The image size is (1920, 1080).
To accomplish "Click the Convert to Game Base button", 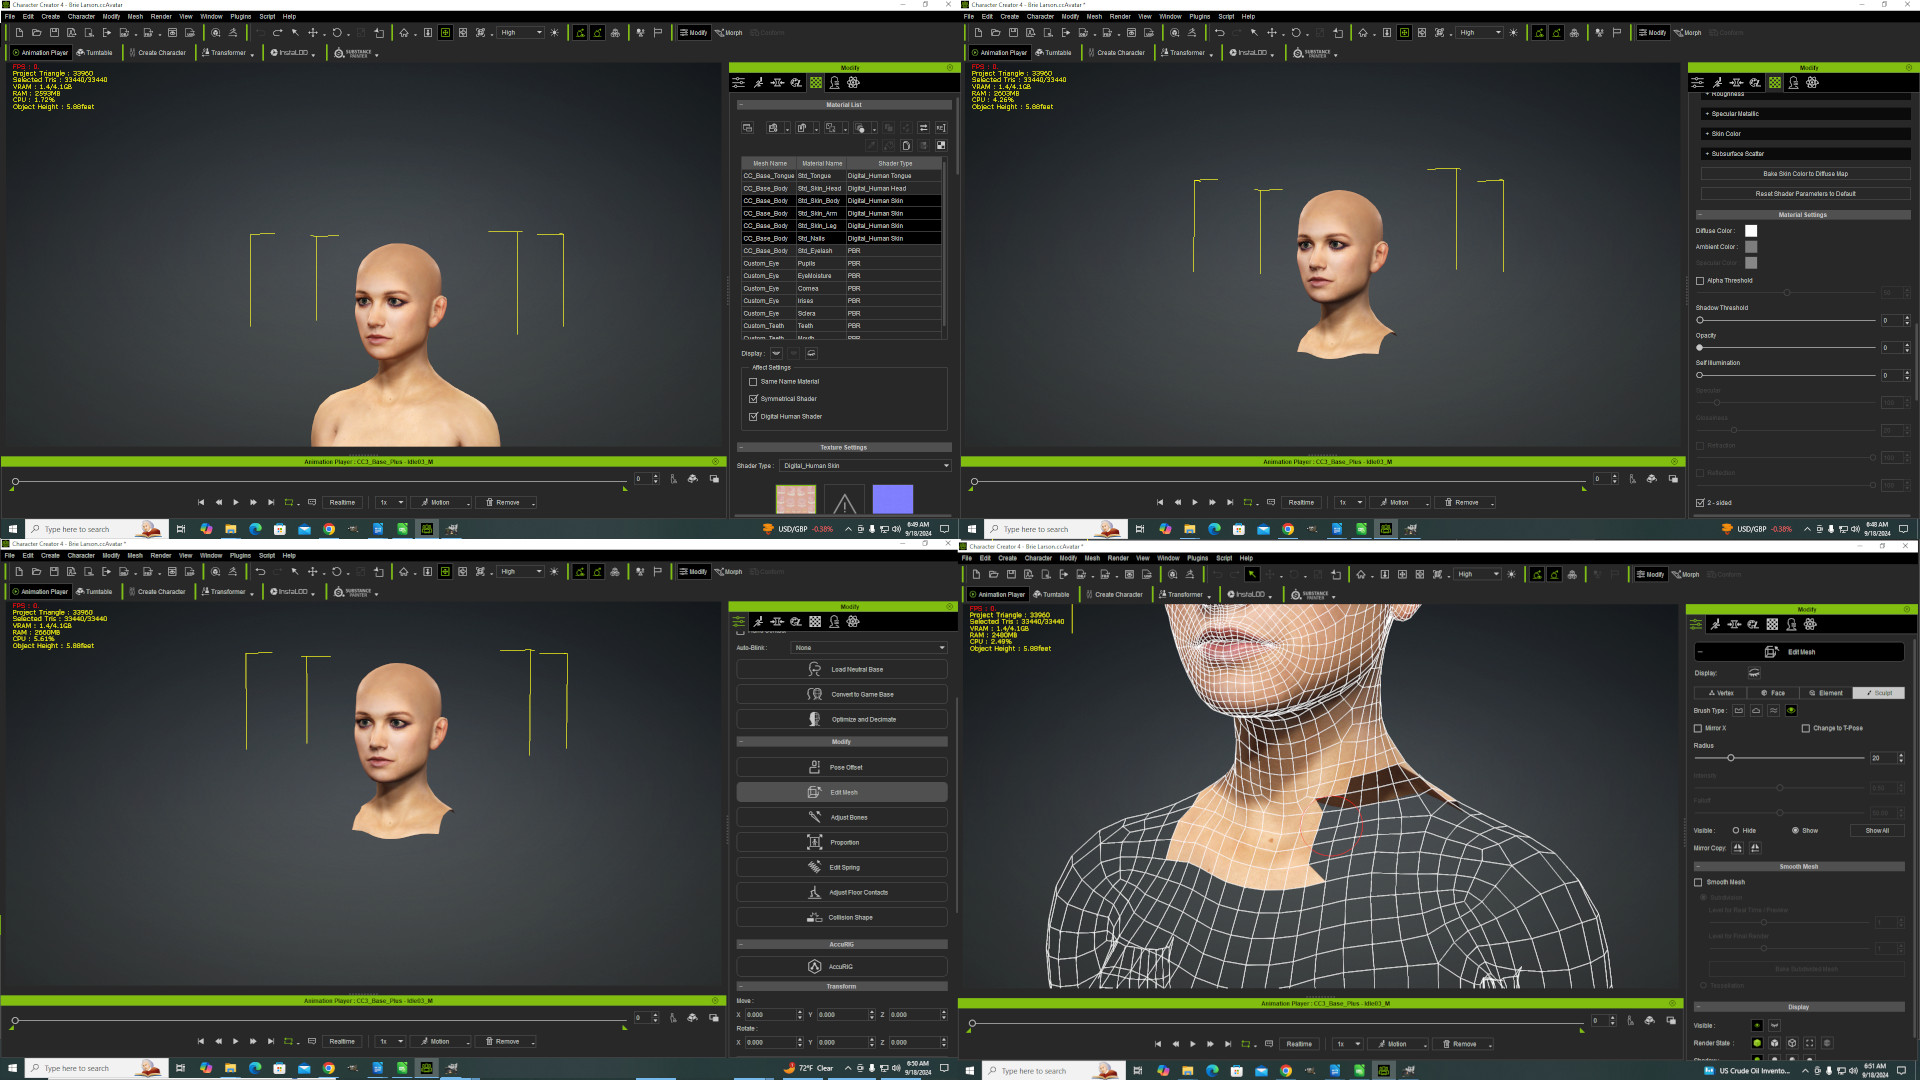I will (x=842, y=695).
